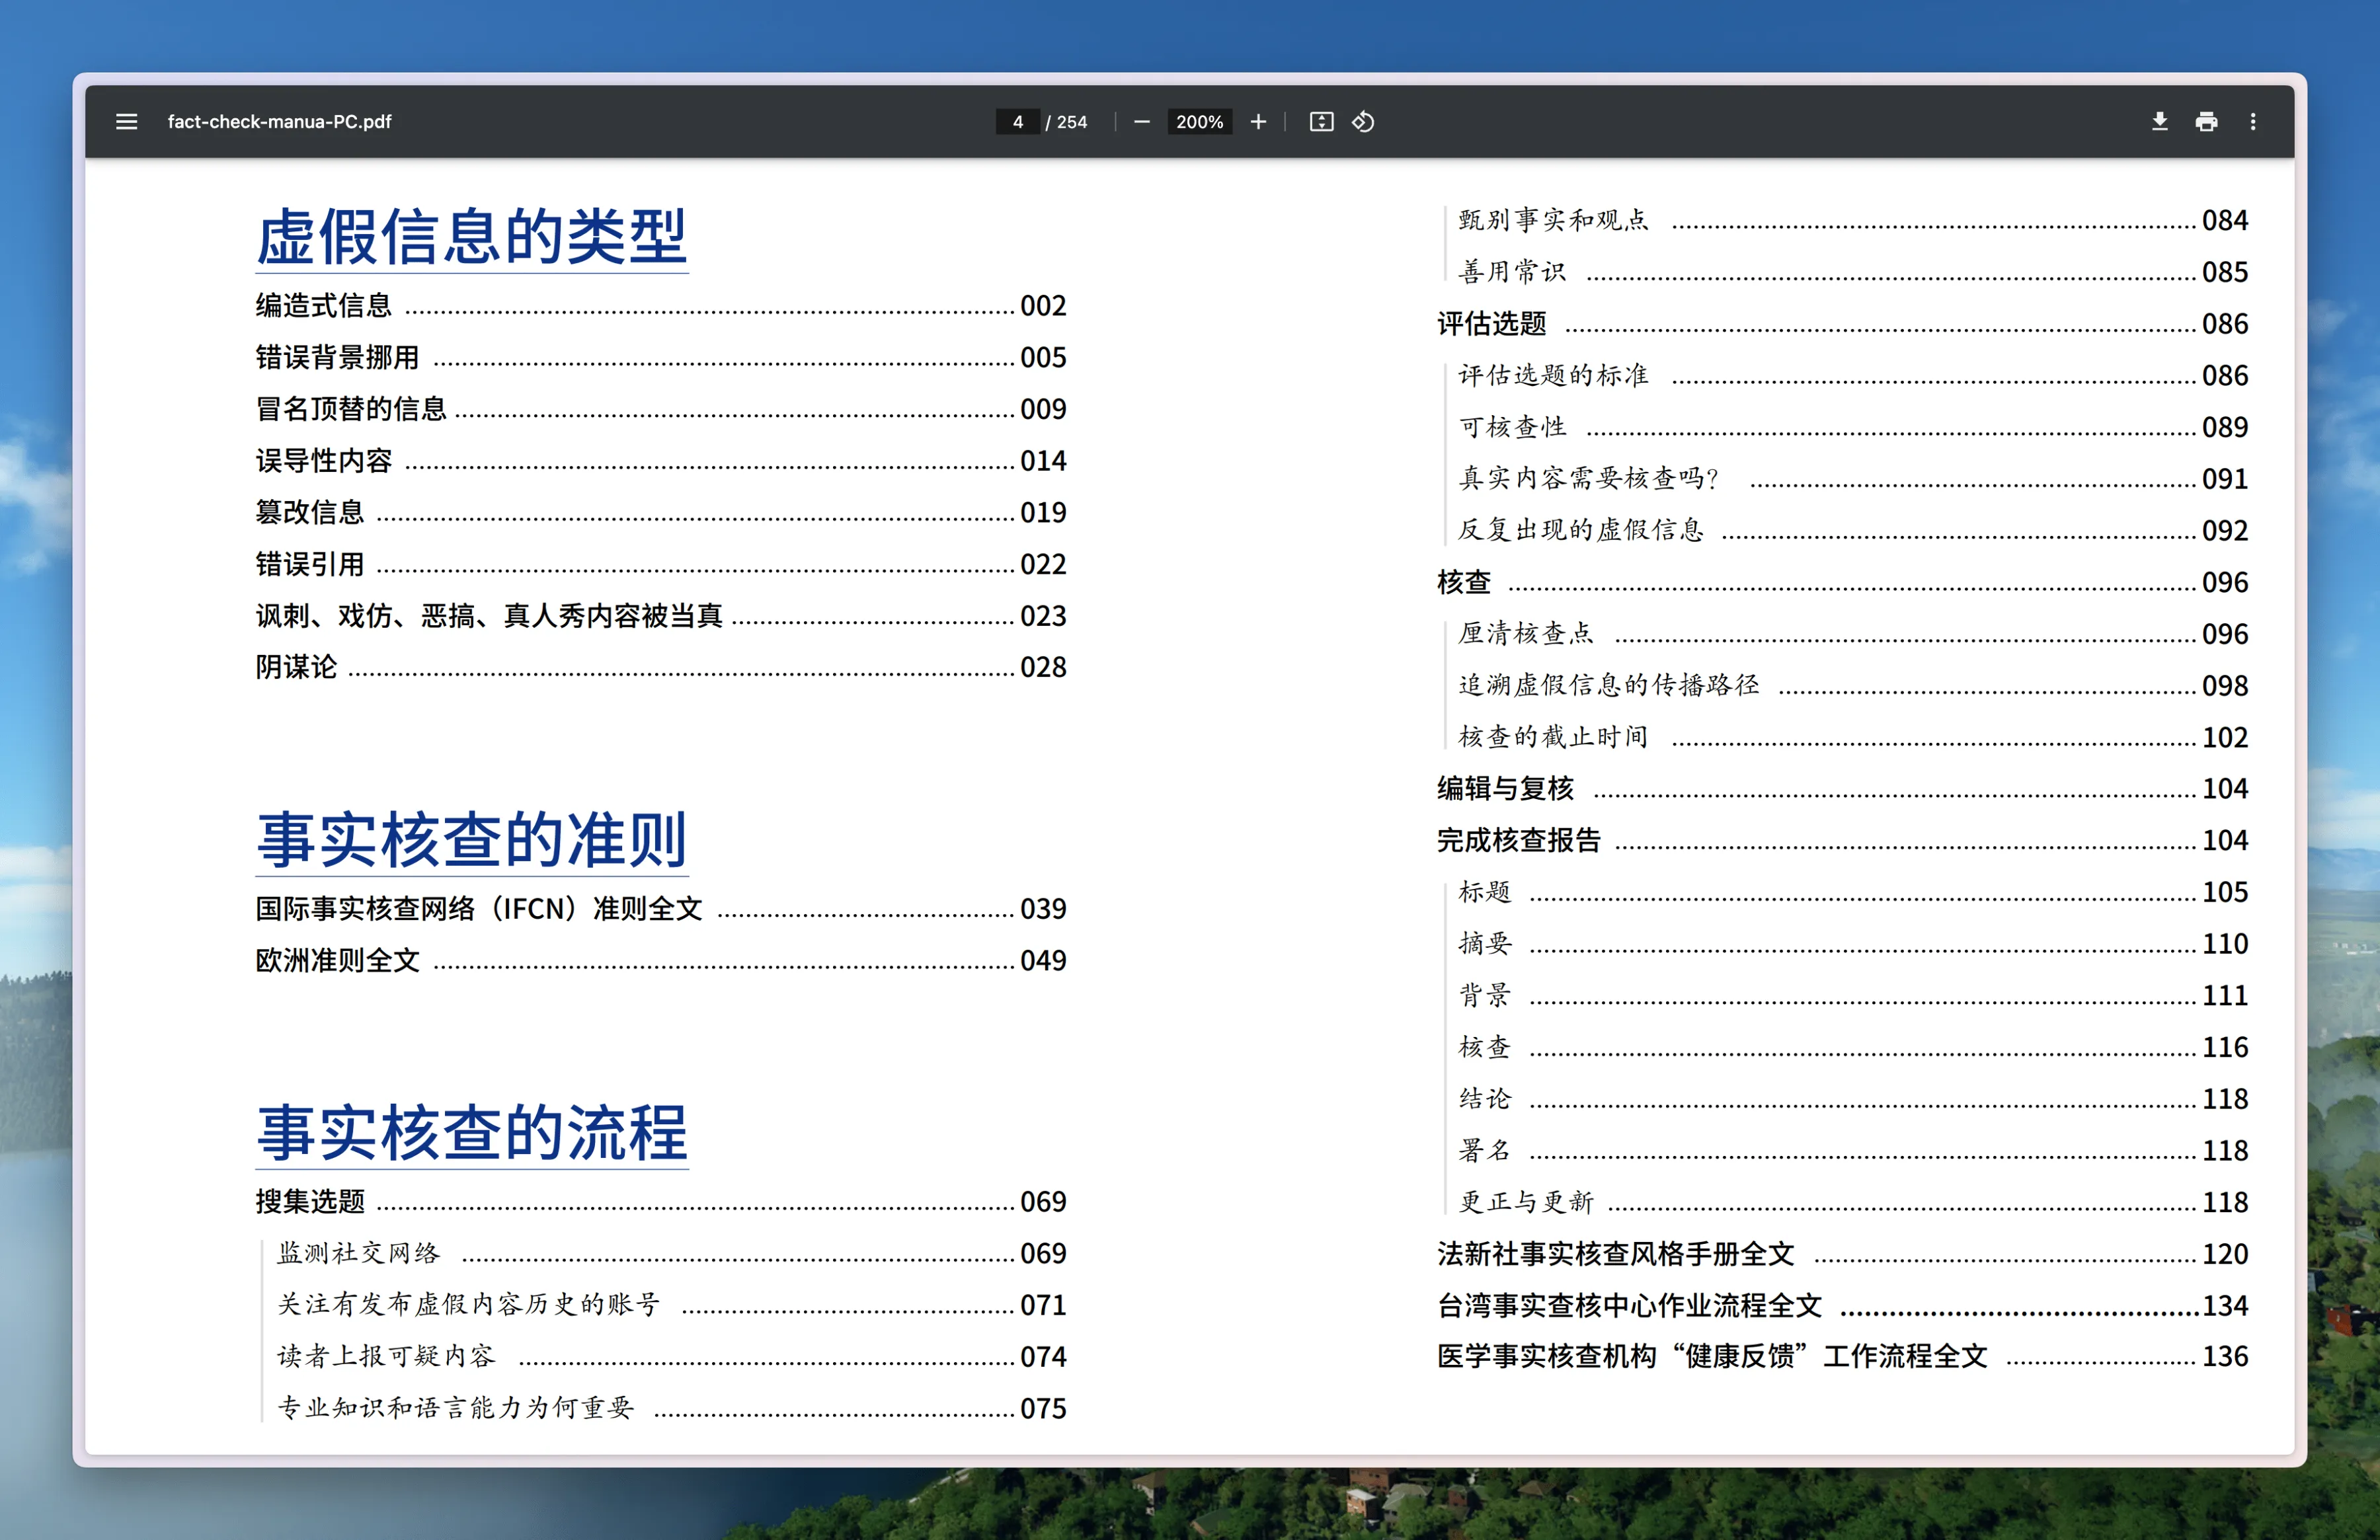Open the 编造式信息 contents entry
Viewport: 2380px width, 1540px height.
point(324,306)
